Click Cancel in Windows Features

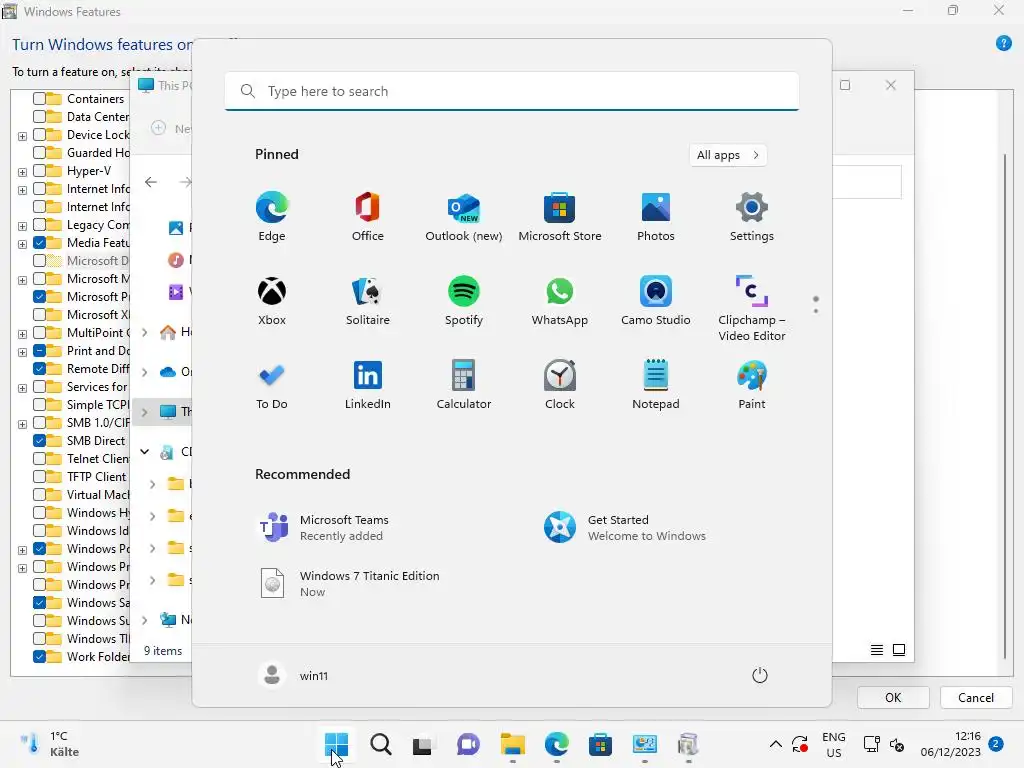click(976, 697)
